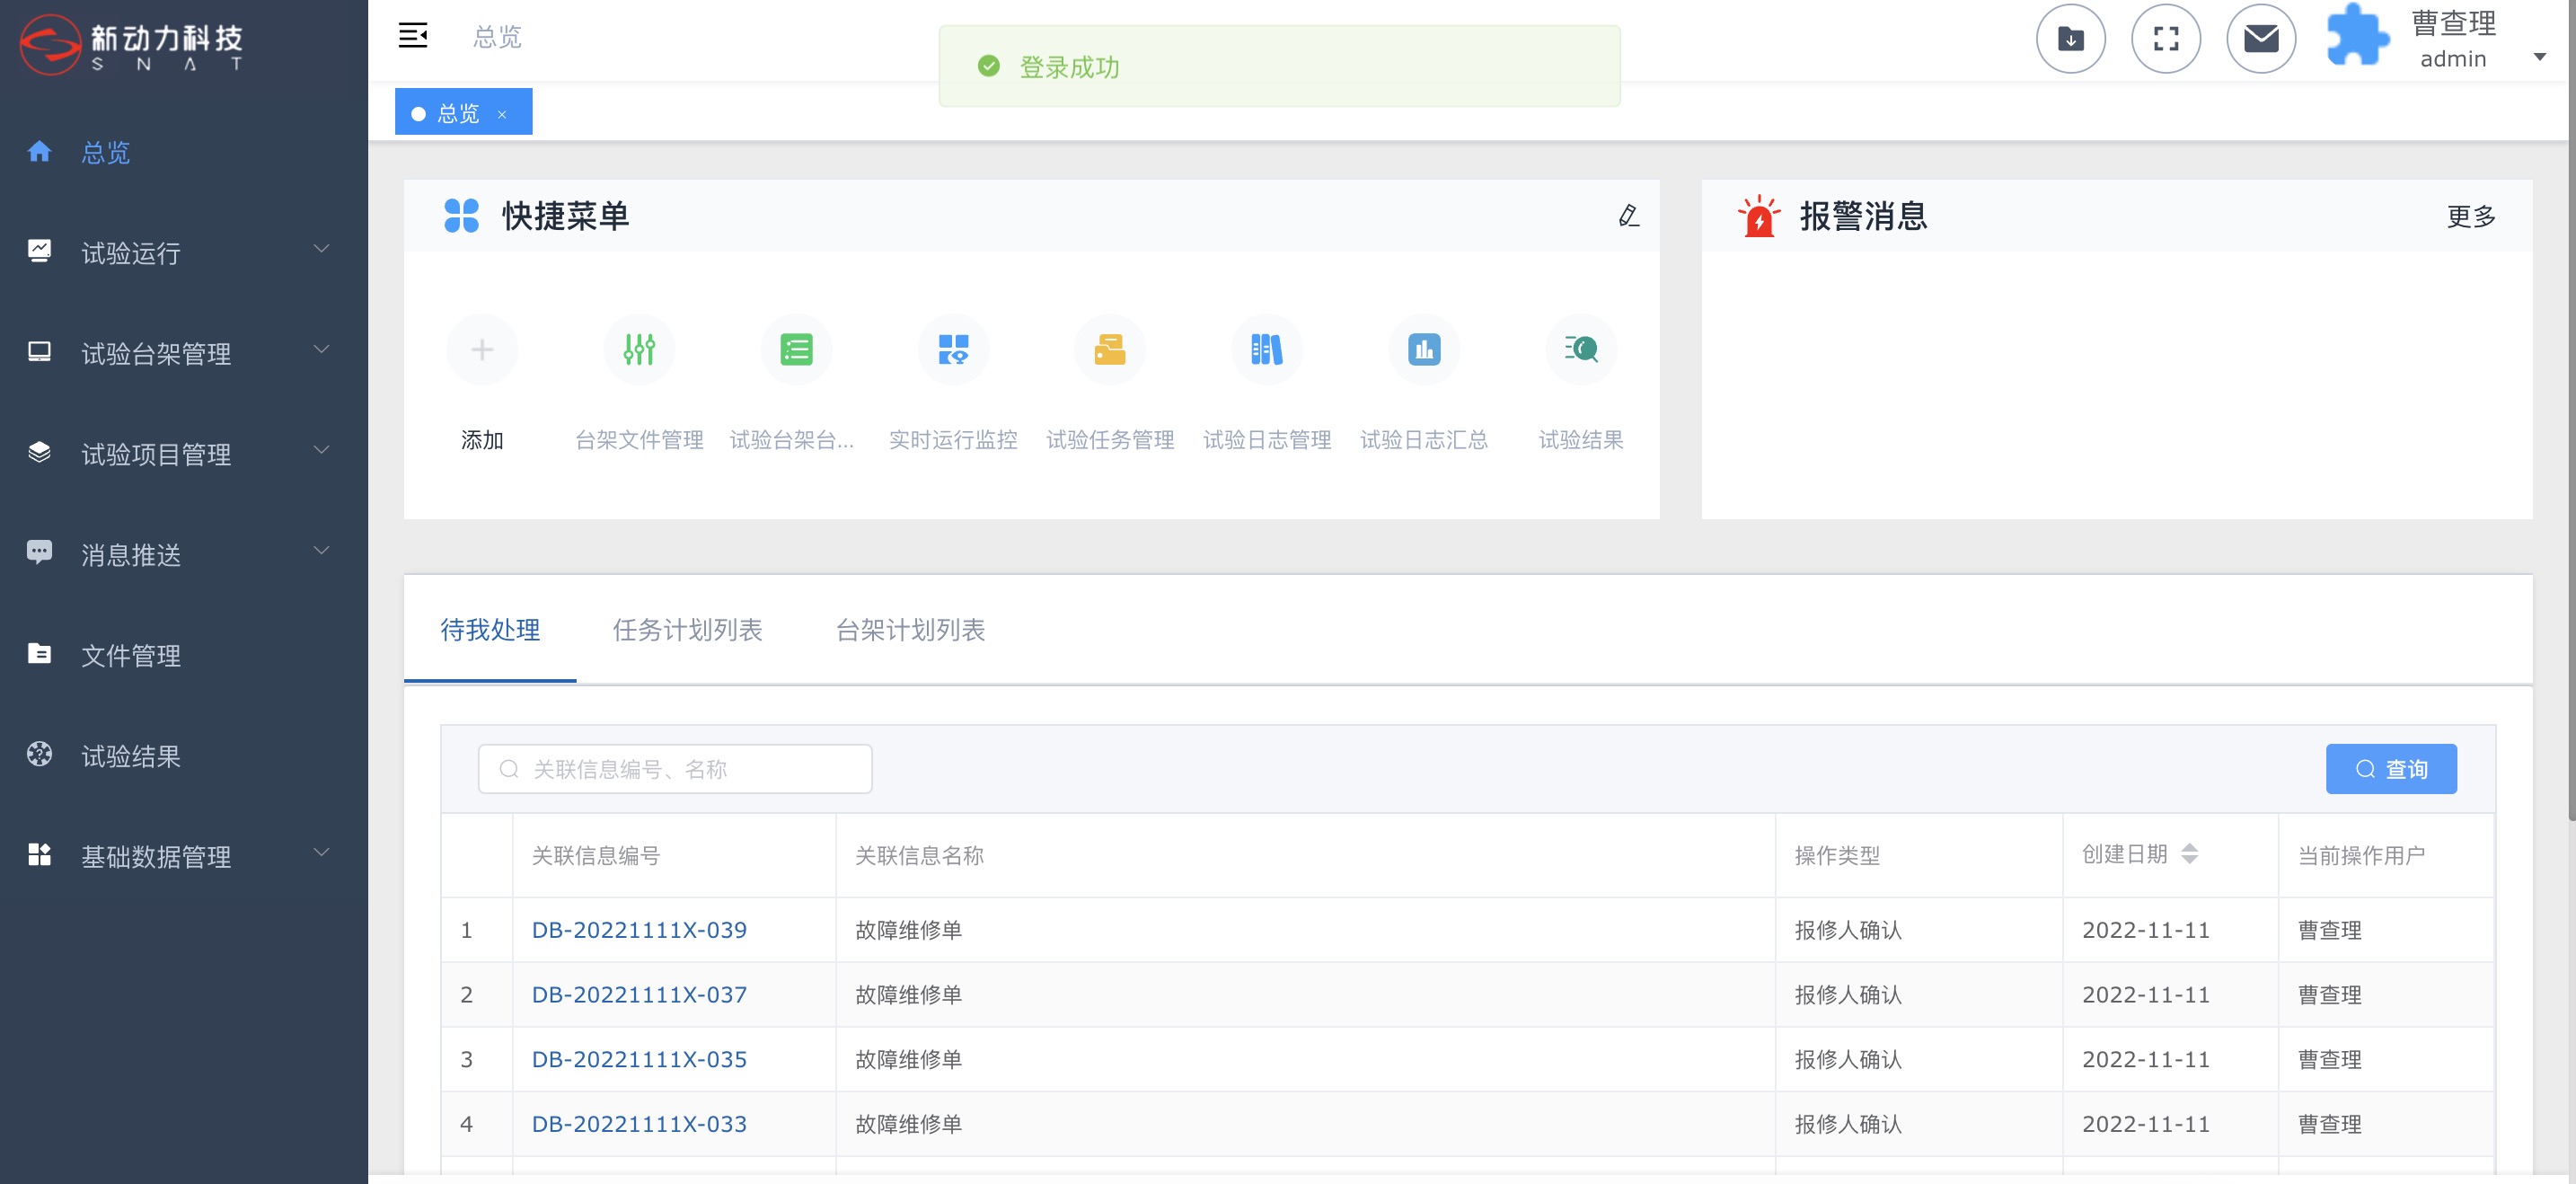This screenshot has height=1184, width=2576.
Task: Click the blue 查询 button
Action: [2391, 769]
